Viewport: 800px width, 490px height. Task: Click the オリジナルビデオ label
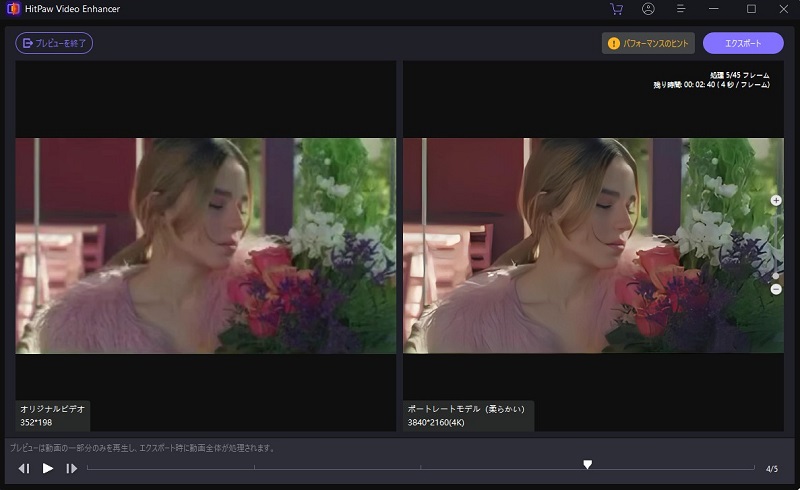pos(53,409)
